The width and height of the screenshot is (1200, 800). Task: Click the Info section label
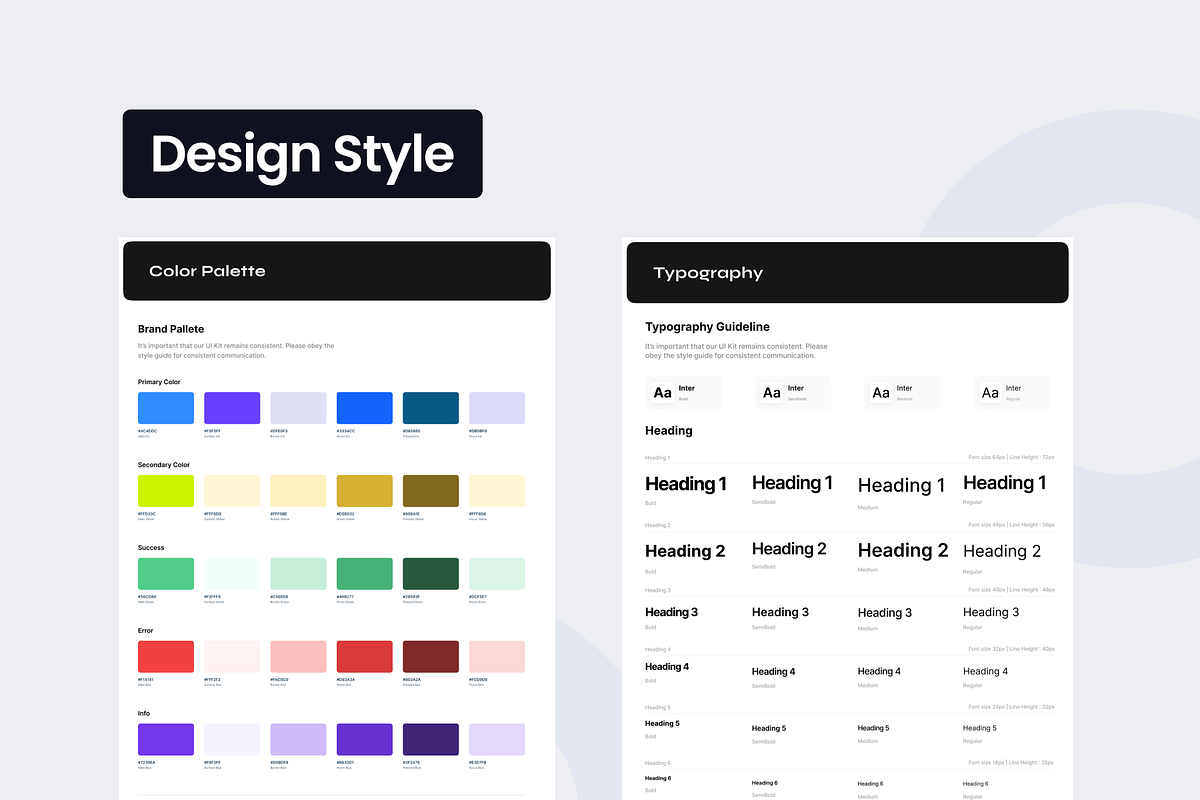pos(144,714)
